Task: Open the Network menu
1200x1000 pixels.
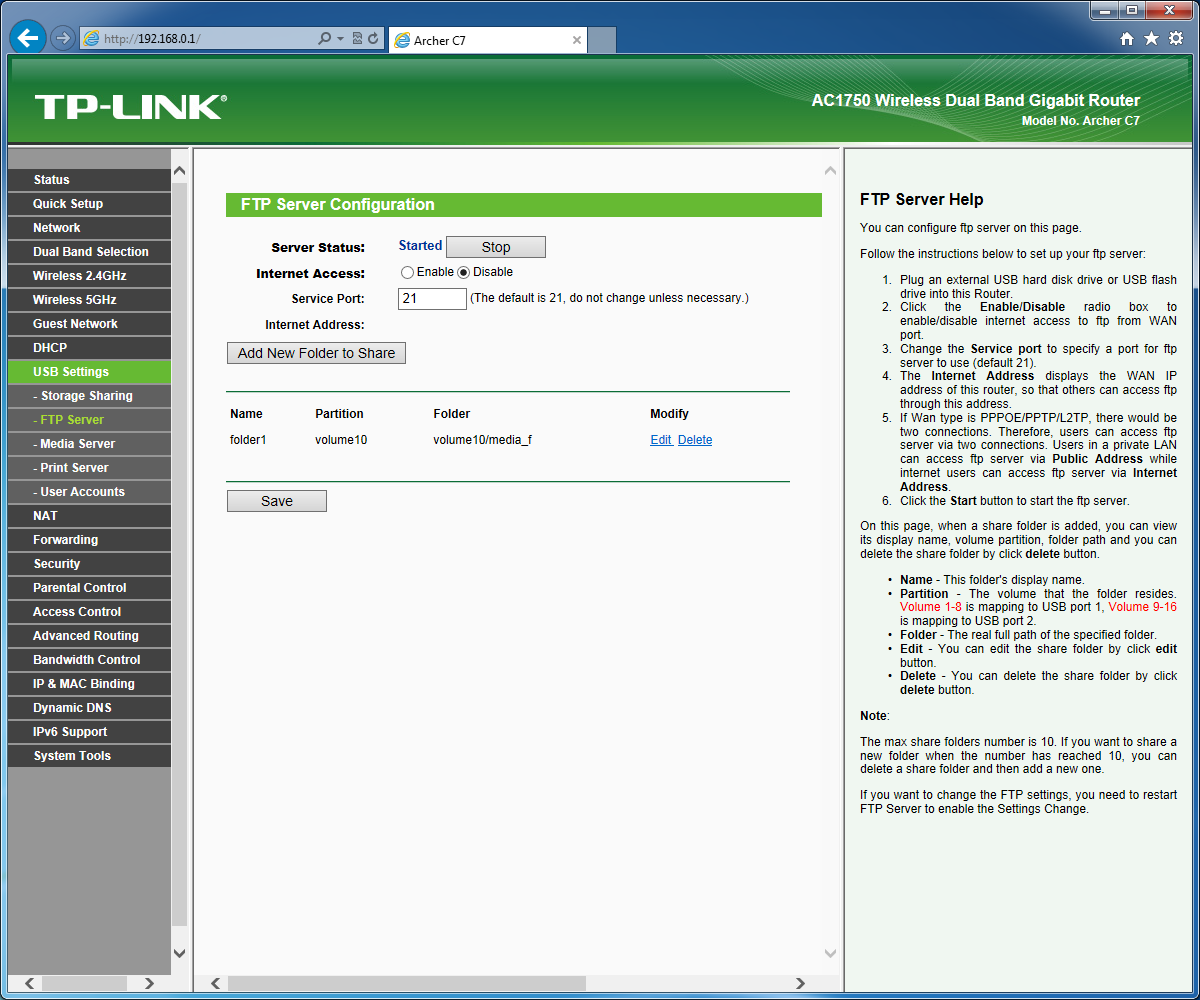Action: 89,228
